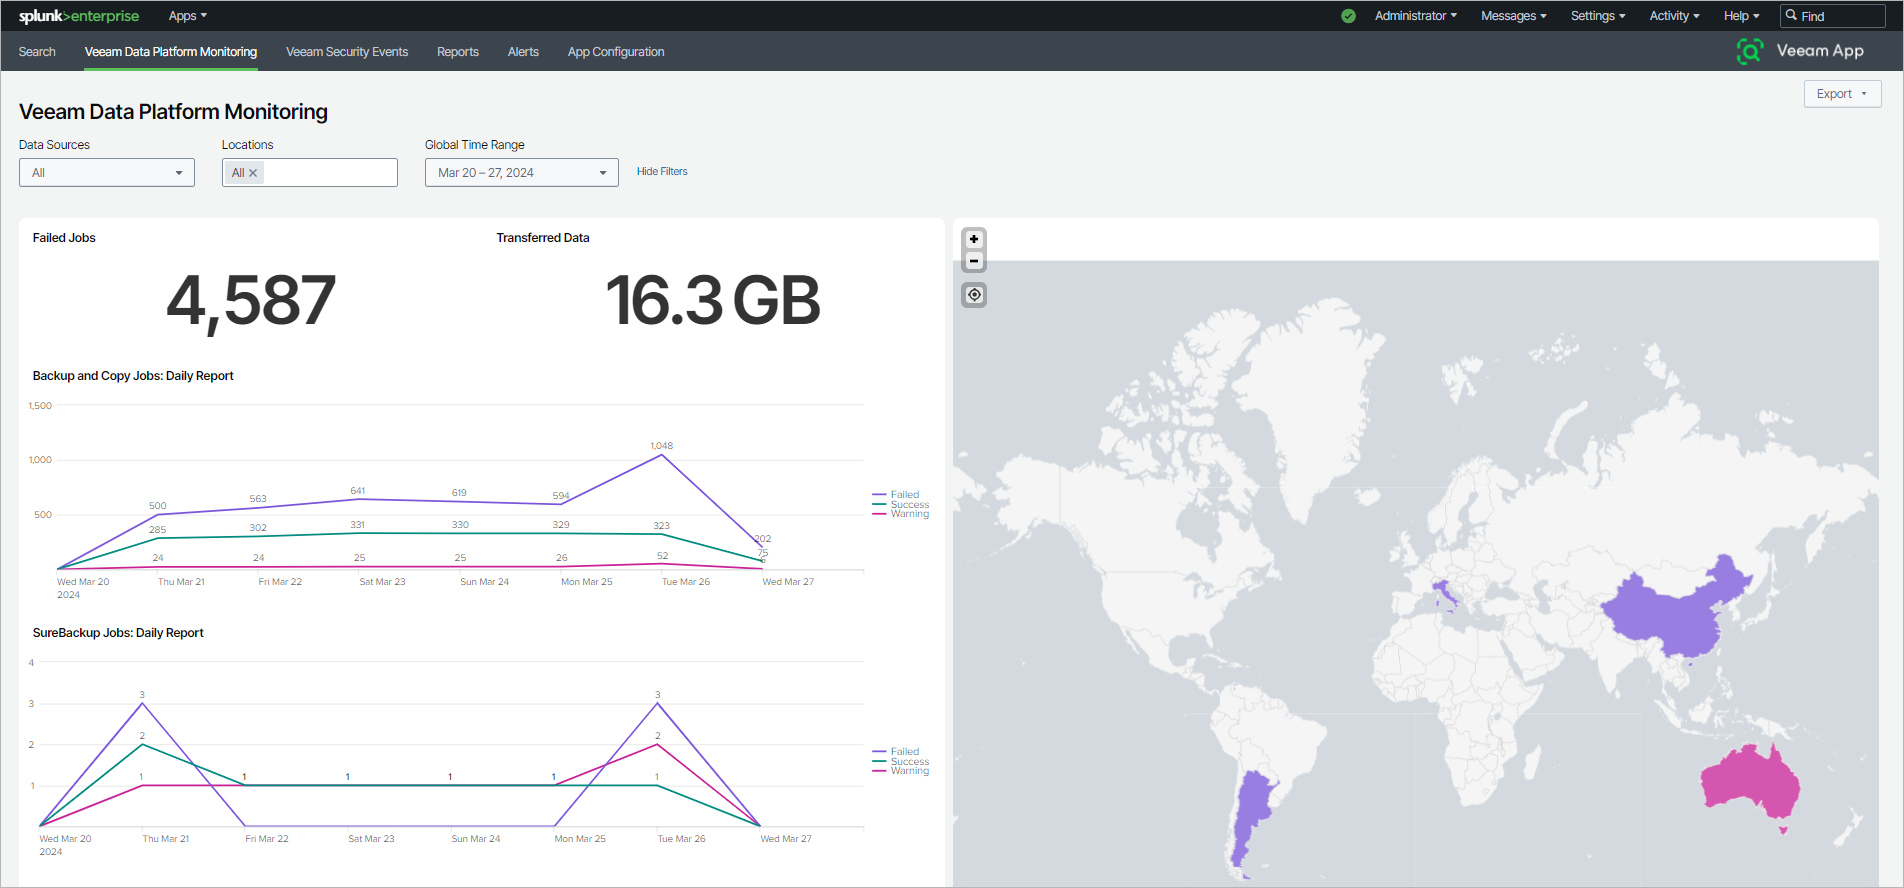
Task: Toggle Warning series in Backup chart legend
Action: coord(909,514)
